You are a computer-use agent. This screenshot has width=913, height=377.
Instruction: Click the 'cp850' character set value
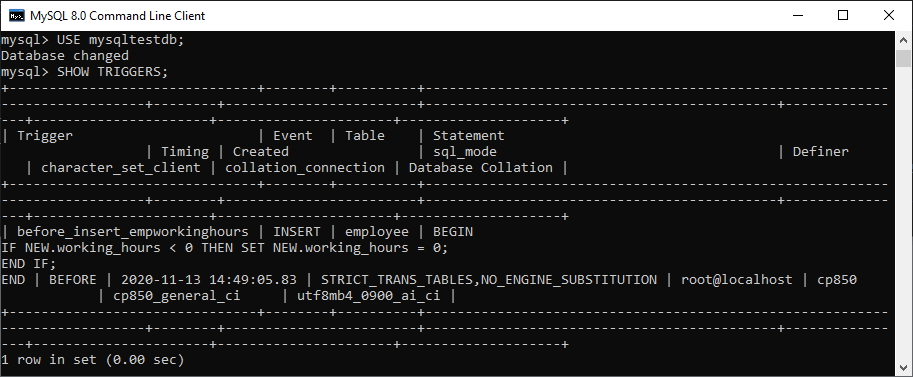click(x=837, y=280)
